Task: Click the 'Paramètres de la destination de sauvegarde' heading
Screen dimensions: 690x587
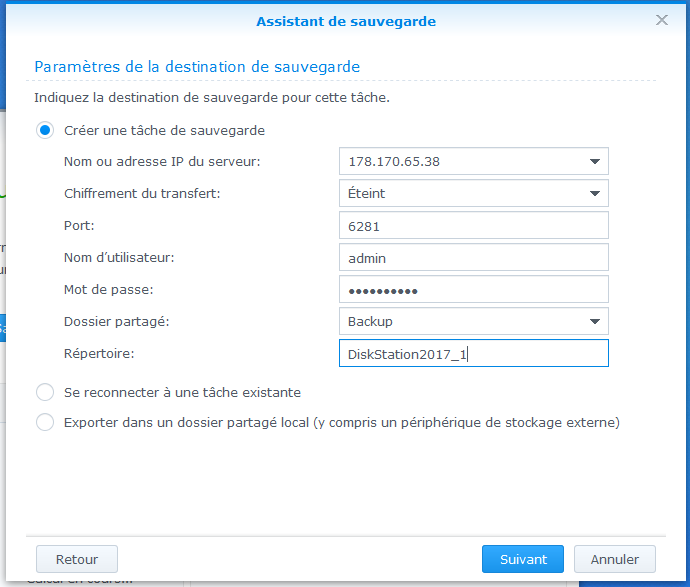Action: point(197,66)
